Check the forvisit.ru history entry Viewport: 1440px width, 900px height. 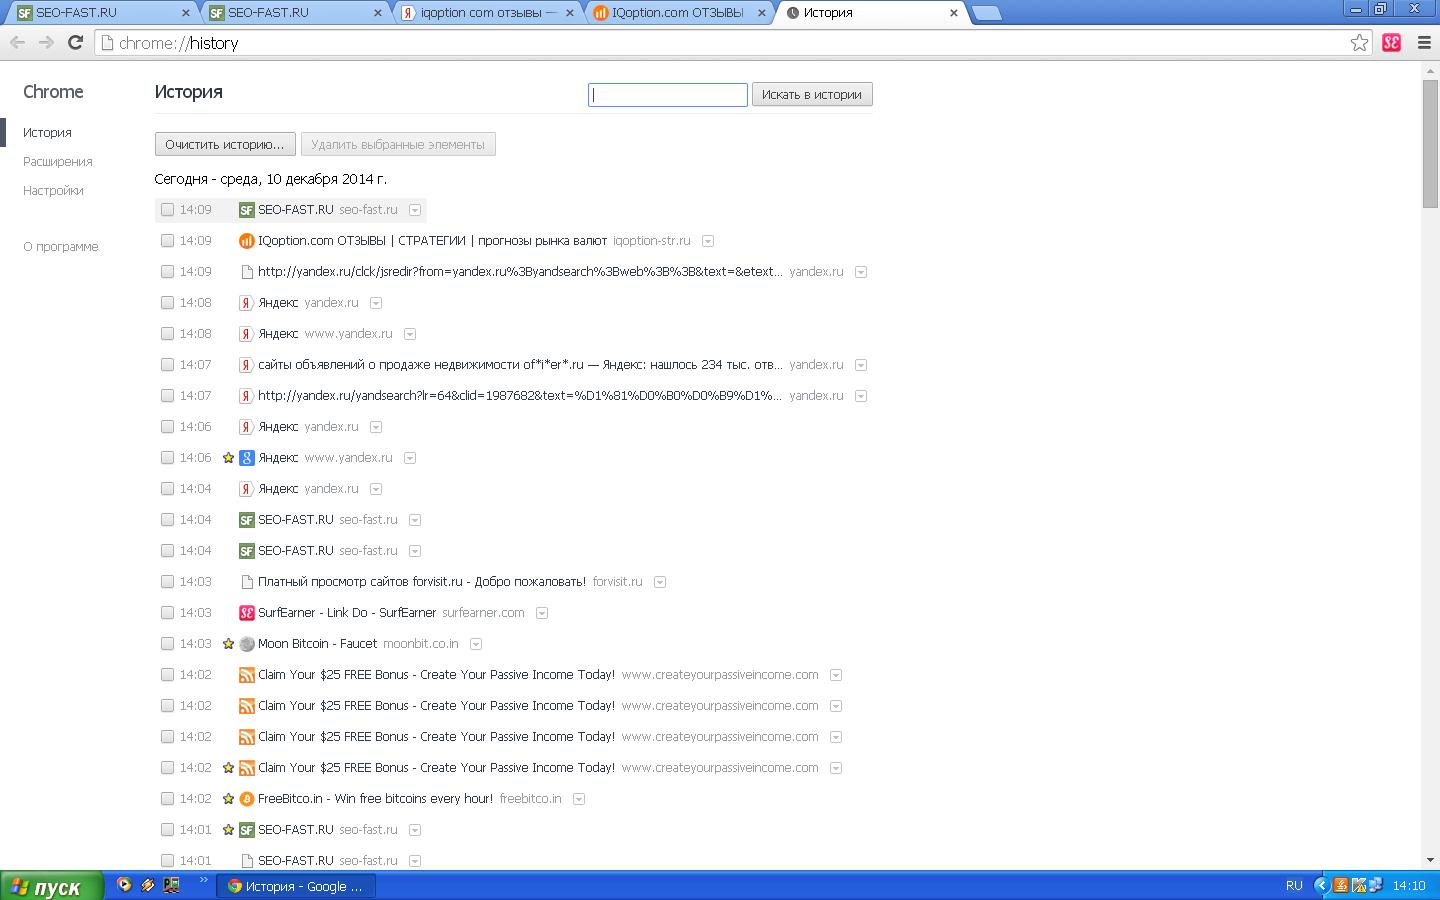point(167,582)
